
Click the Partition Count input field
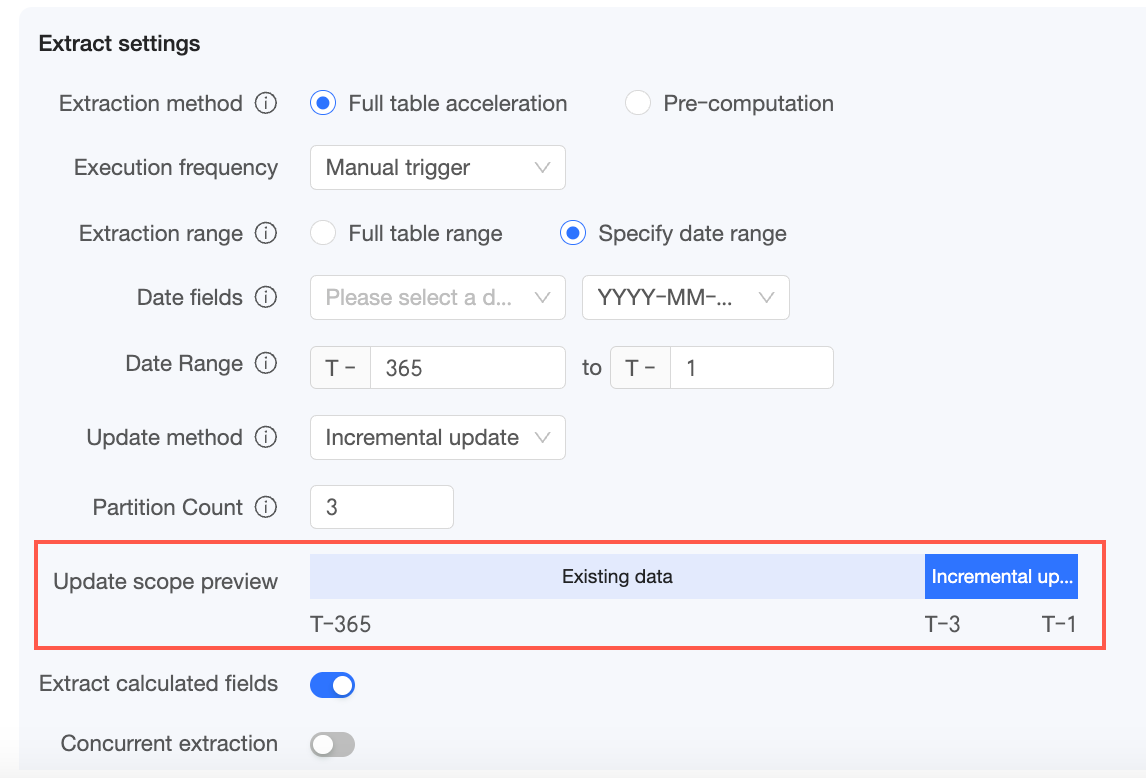381,507
